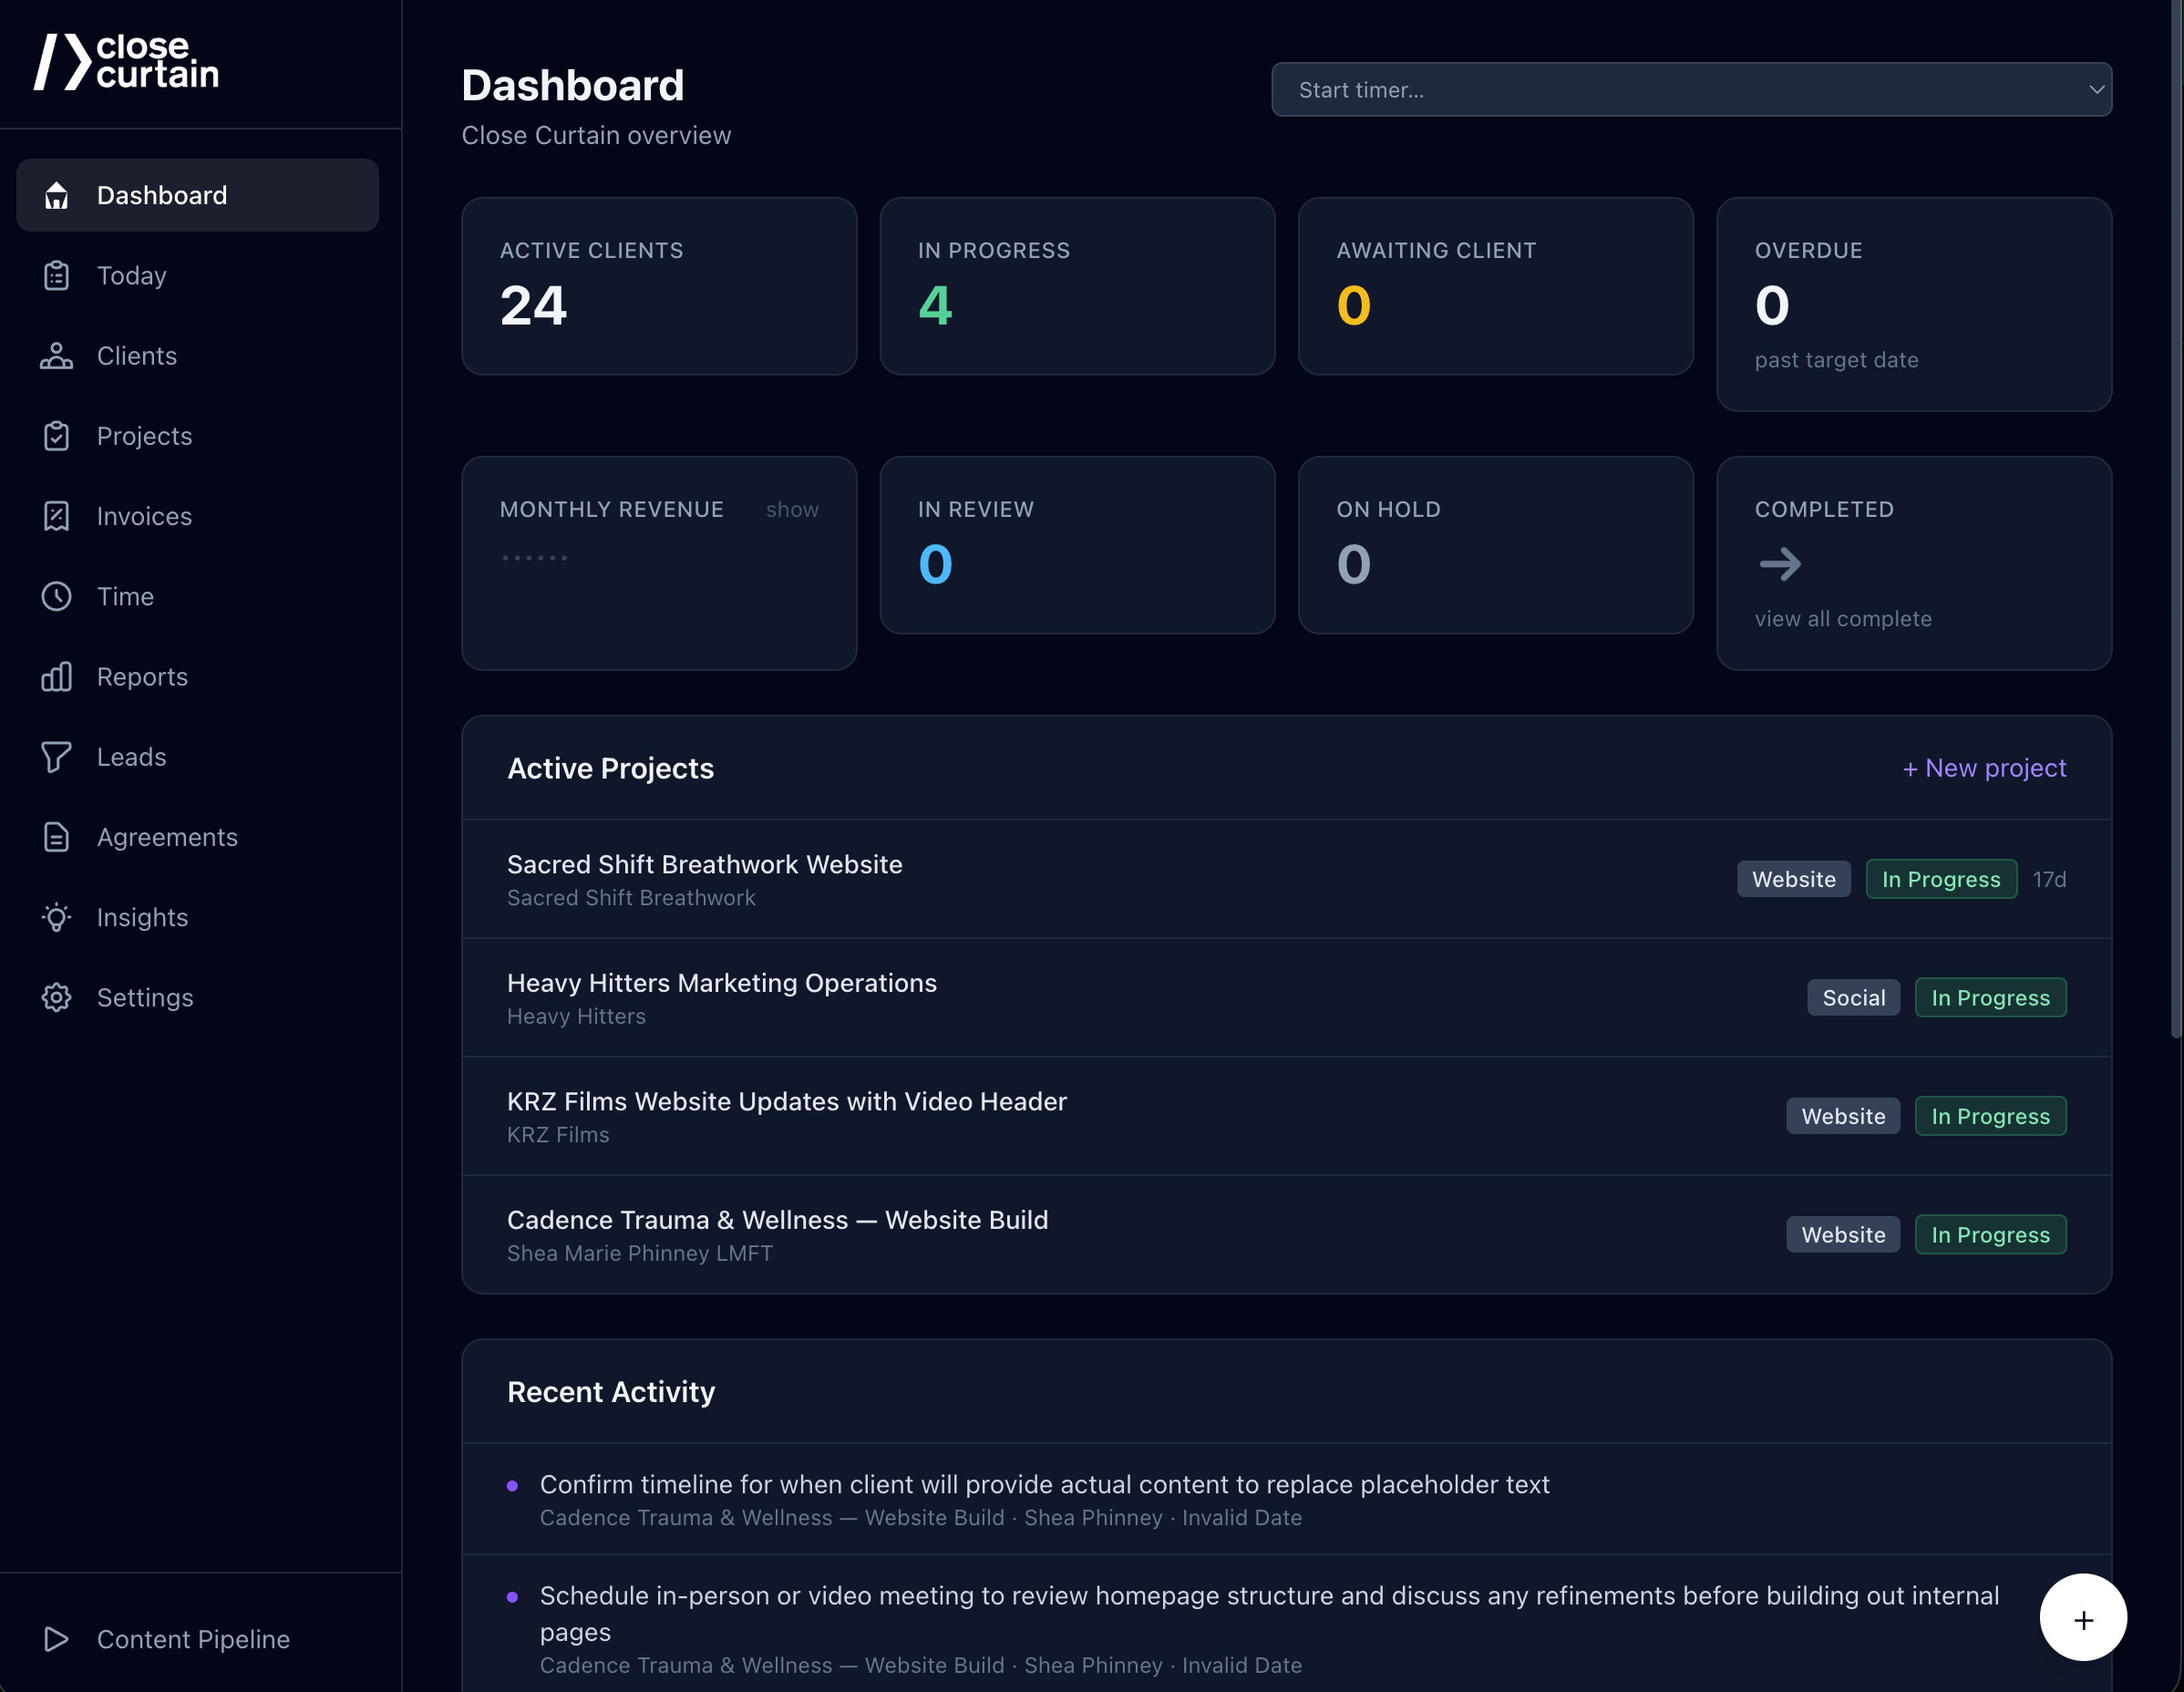The width and height of the screenshot is (2184, 1692).
Task: Go to Today in sidebar
Action: point(132,276)
